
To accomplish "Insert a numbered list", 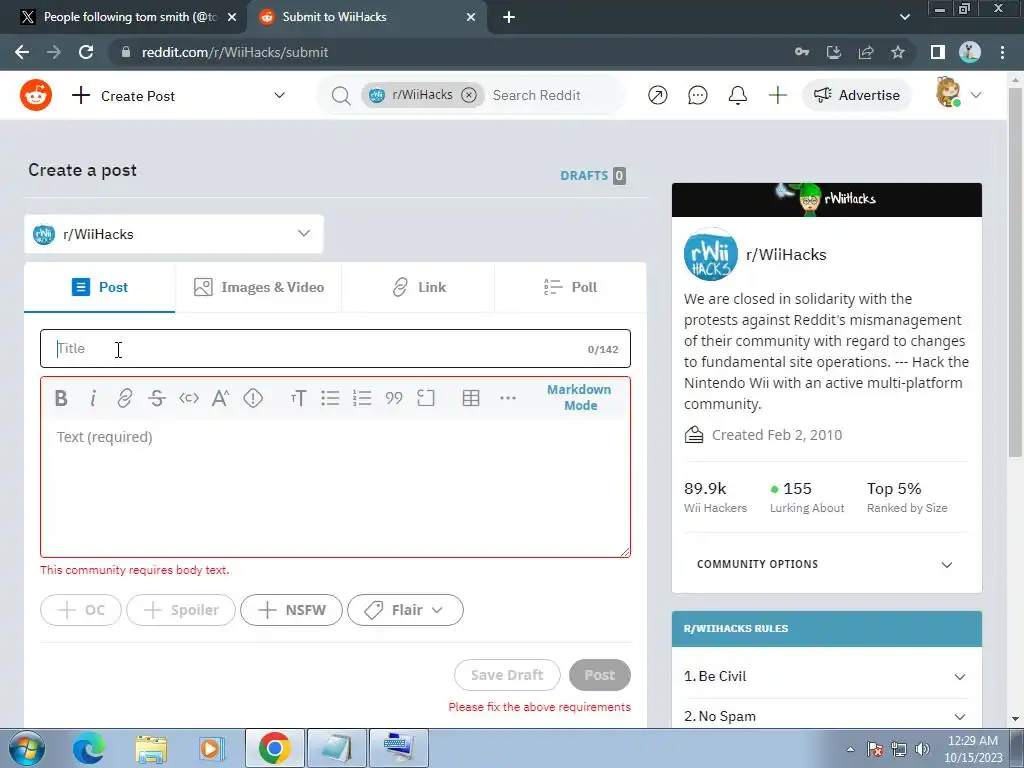I will click(362, 398).
